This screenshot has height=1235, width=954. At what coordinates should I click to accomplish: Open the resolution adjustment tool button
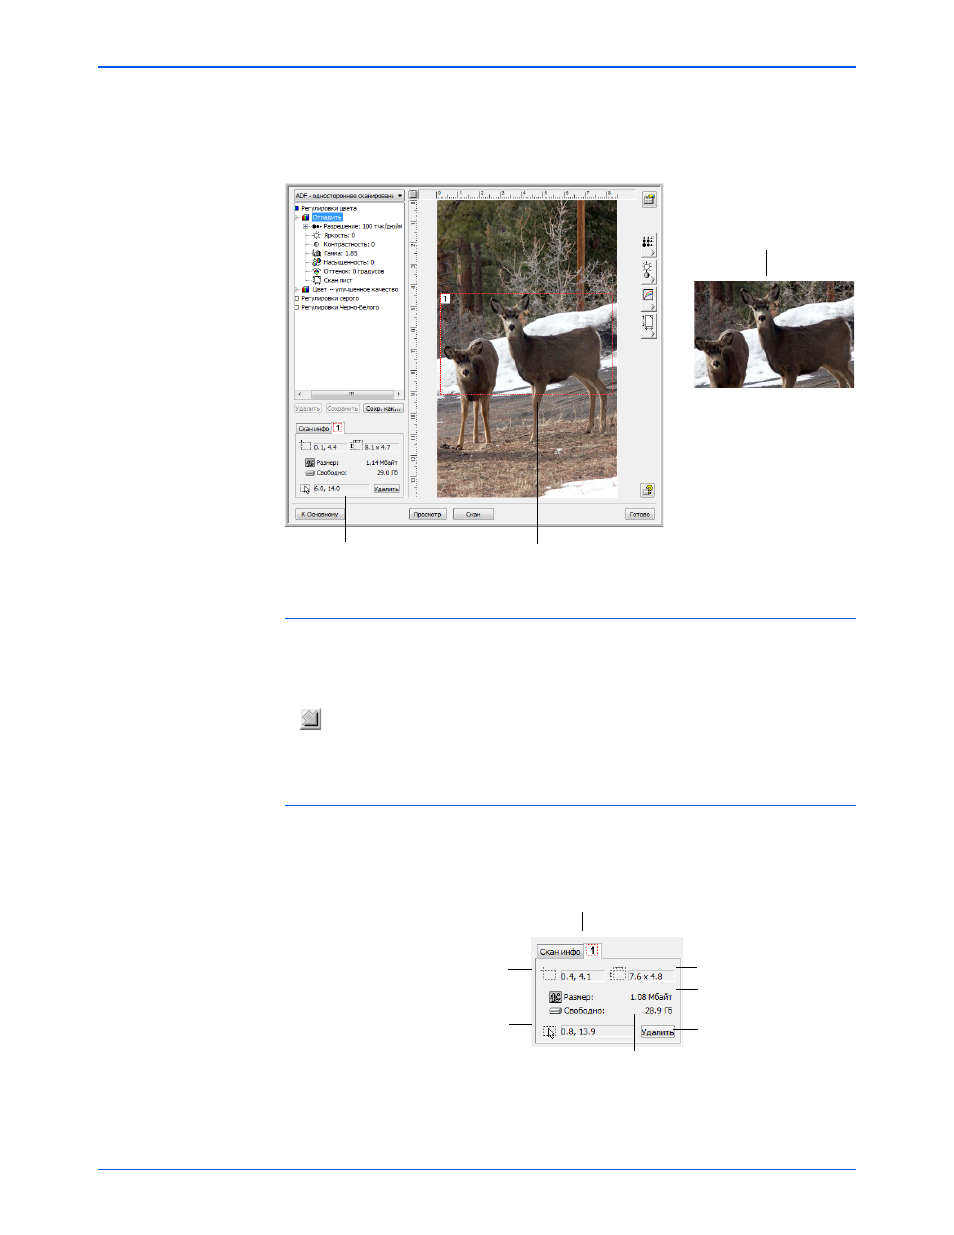click(649, 245)
